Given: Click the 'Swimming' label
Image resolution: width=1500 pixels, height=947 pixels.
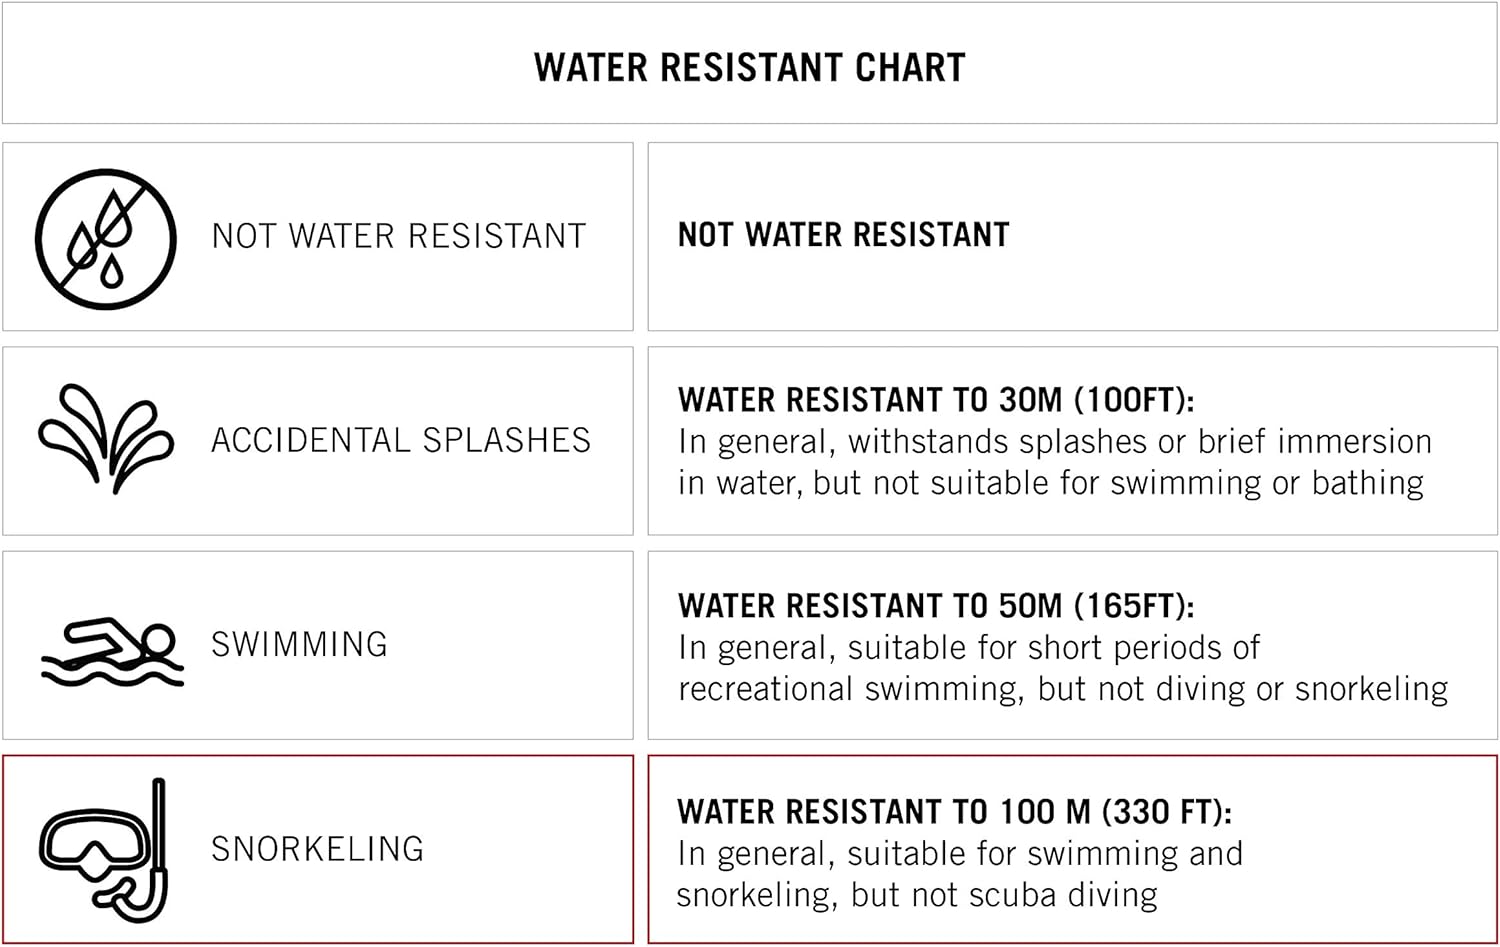Looking at the screenshot, I should point(299,644).
